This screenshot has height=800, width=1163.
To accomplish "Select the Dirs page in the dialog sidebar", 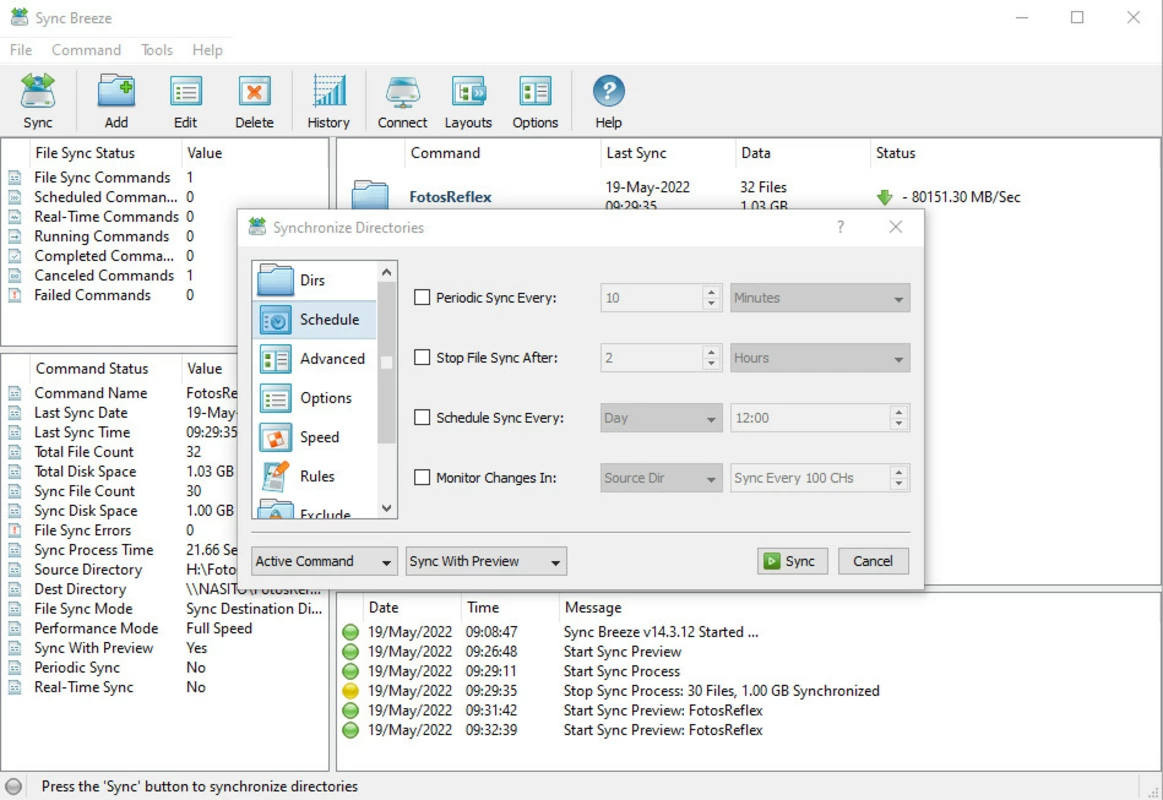I will coord(314,280).
